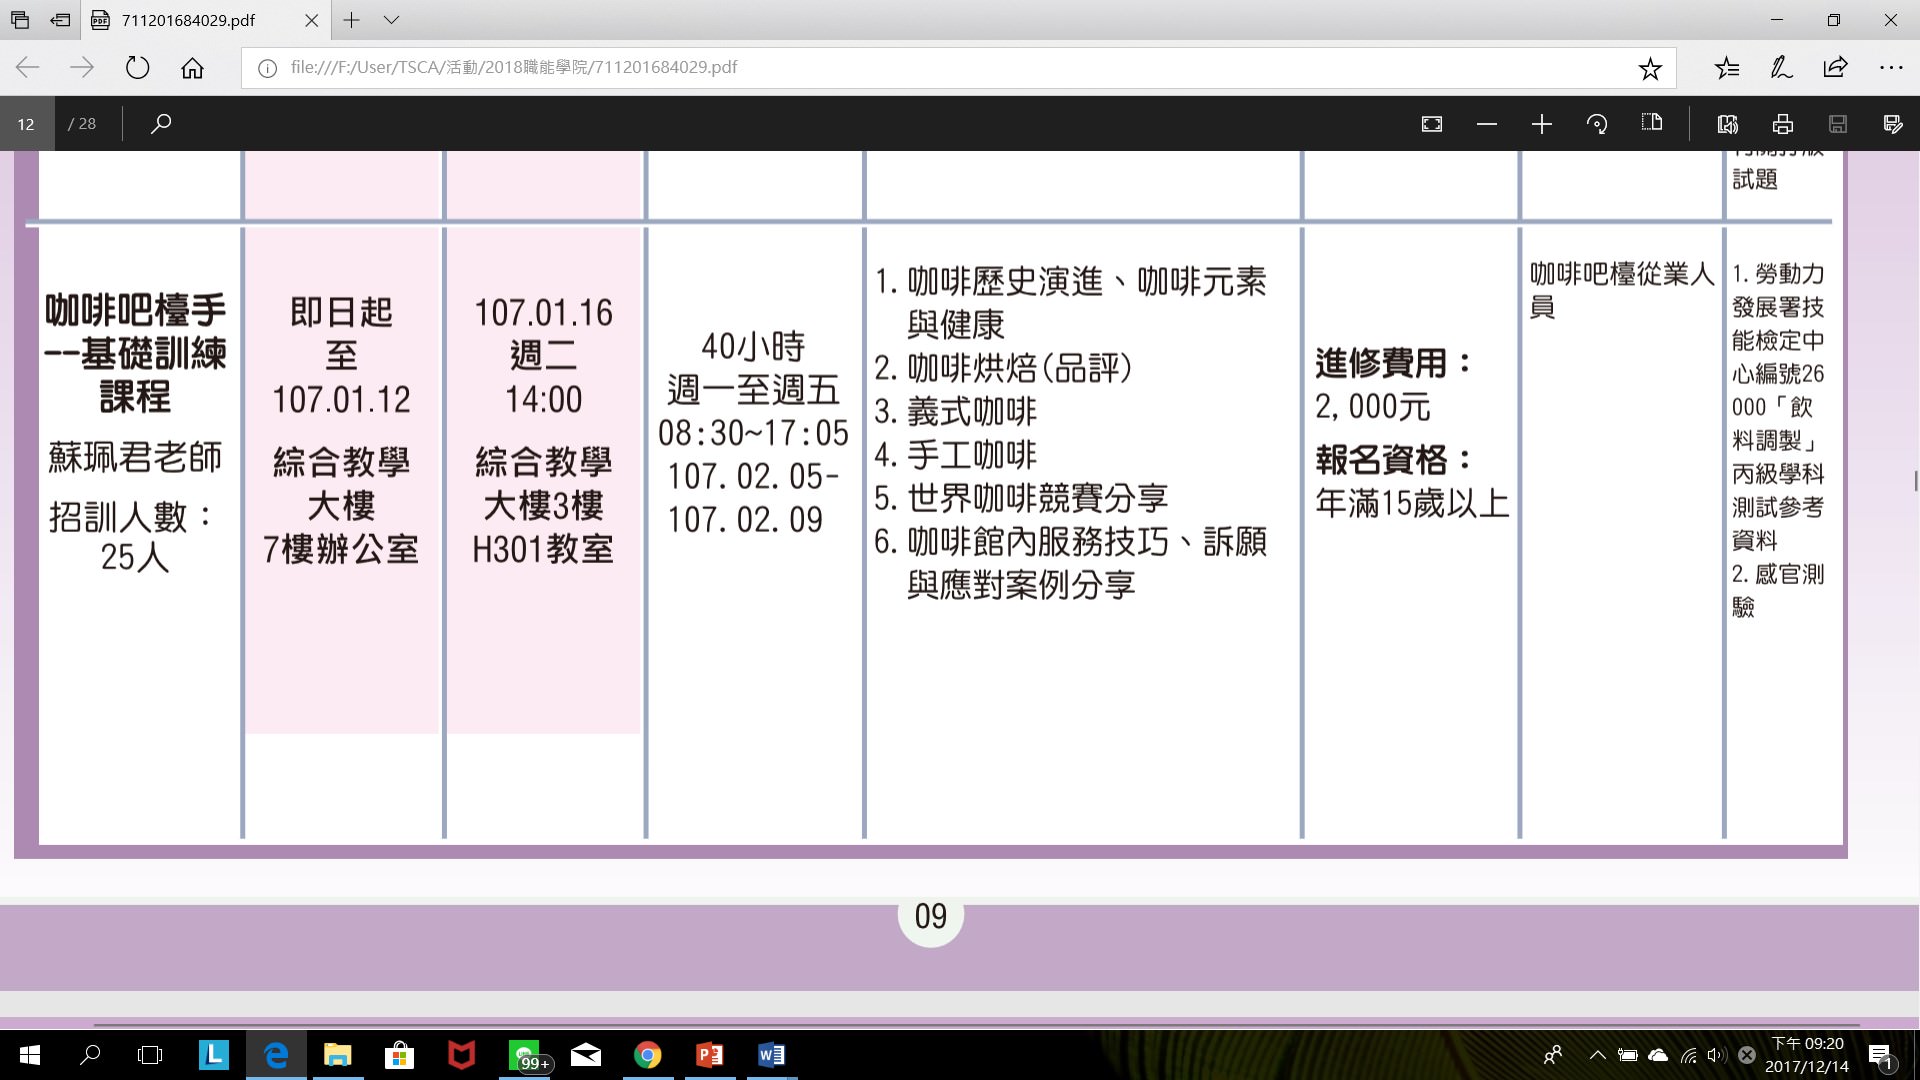Open the Share page icon
The image size is (1920, 1080).
(x=1835, y=68)
